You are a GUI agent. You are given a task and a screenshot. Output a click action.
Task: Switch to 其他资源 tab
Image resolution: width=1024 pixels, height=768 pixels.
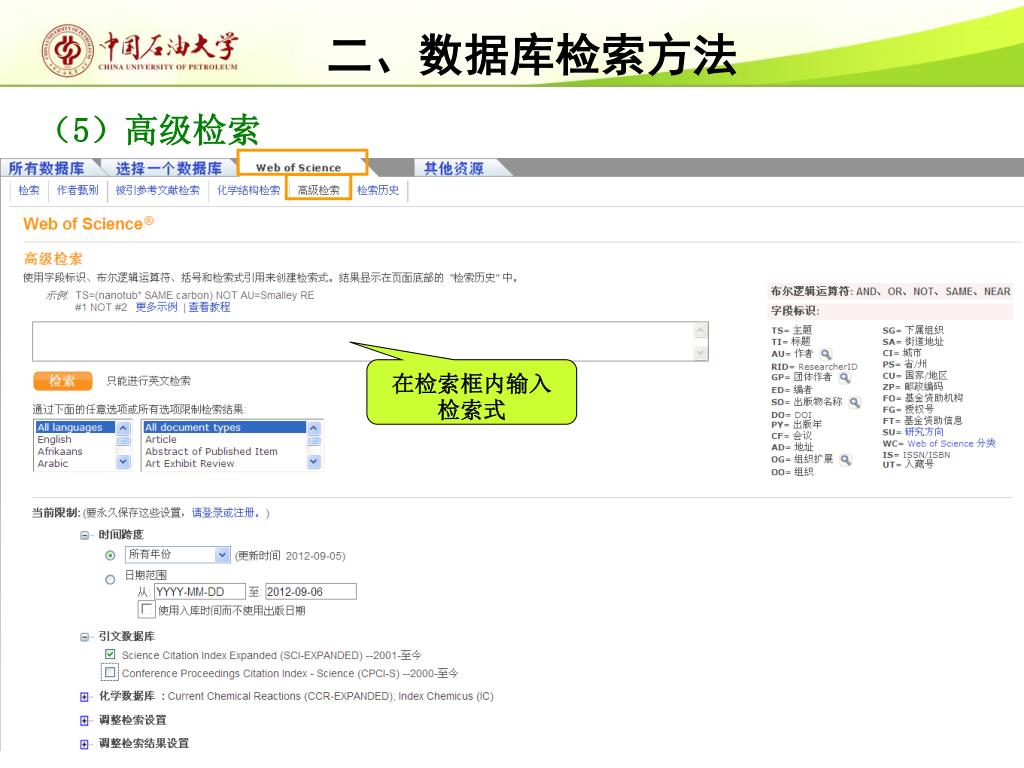pos(455,168)
